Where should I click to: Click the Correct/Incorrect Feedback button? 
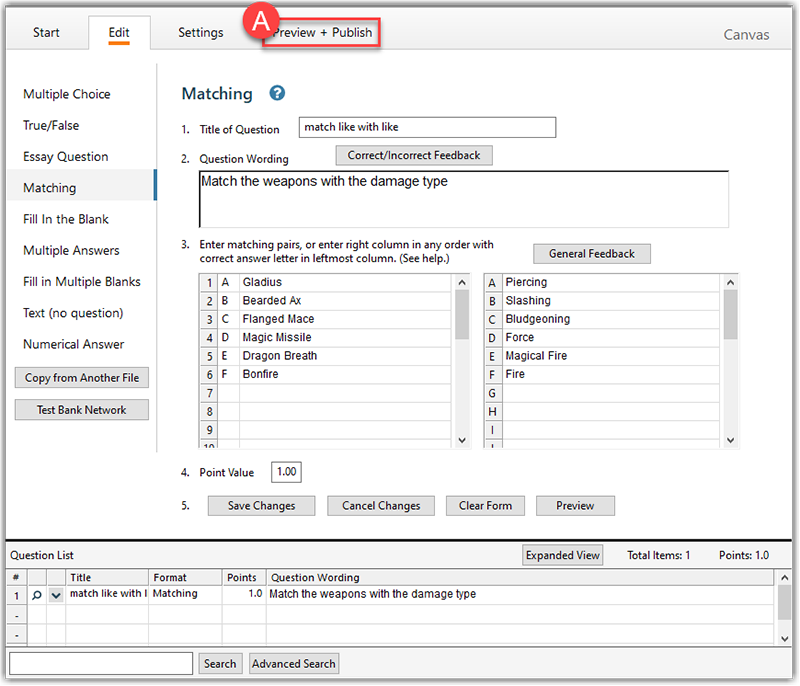[x=414, y=155]
